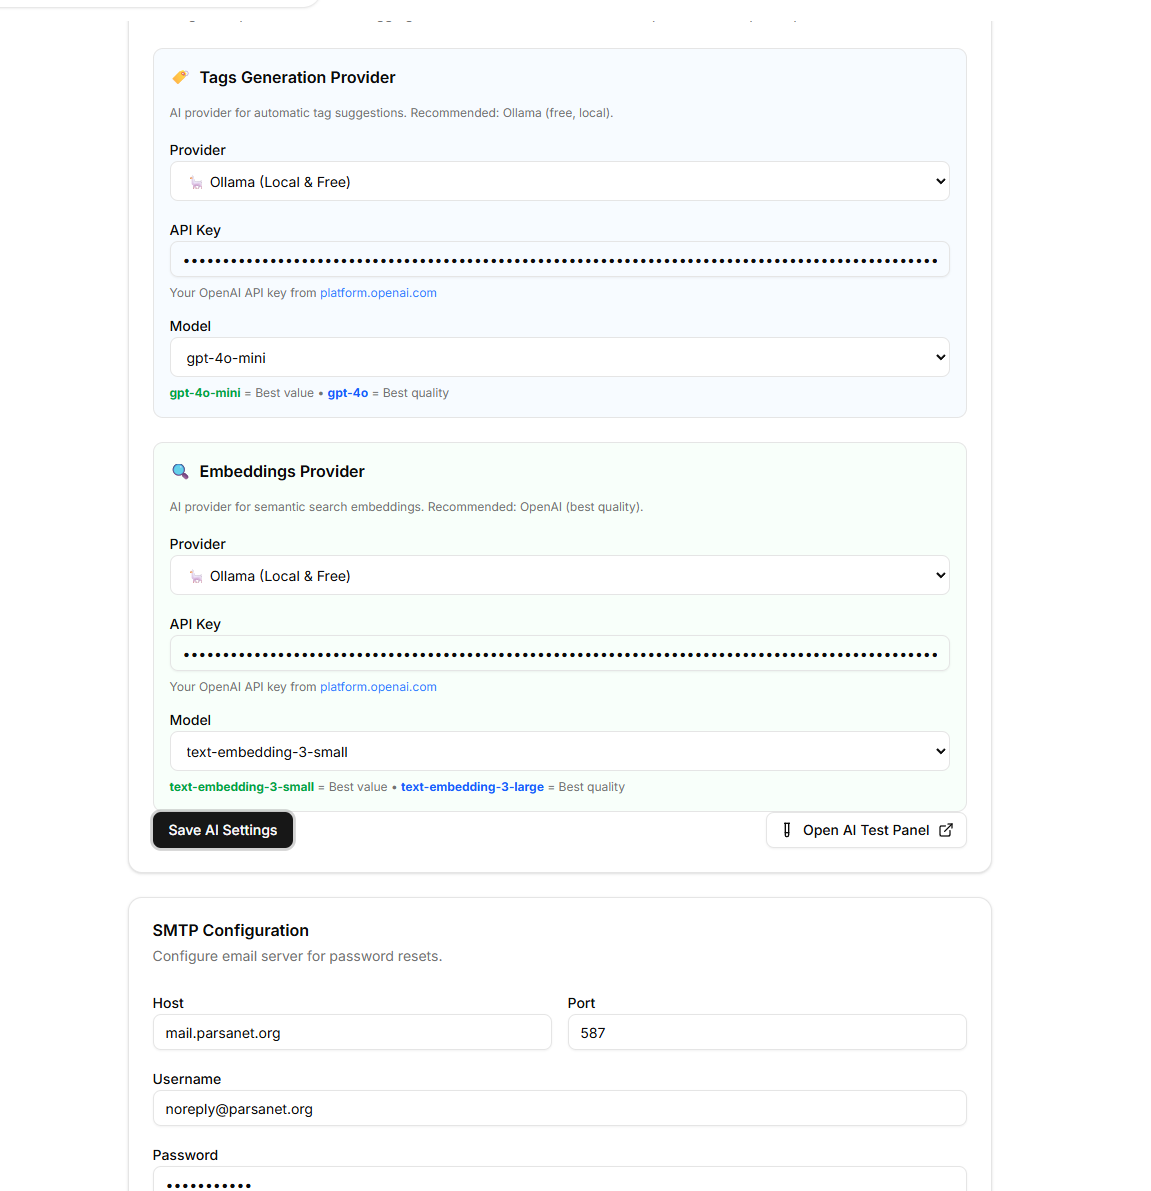The height and width of the screenshot is (1191, 1151).
Task: Focus the Embeddings API Key field
Action: (559, 654)
